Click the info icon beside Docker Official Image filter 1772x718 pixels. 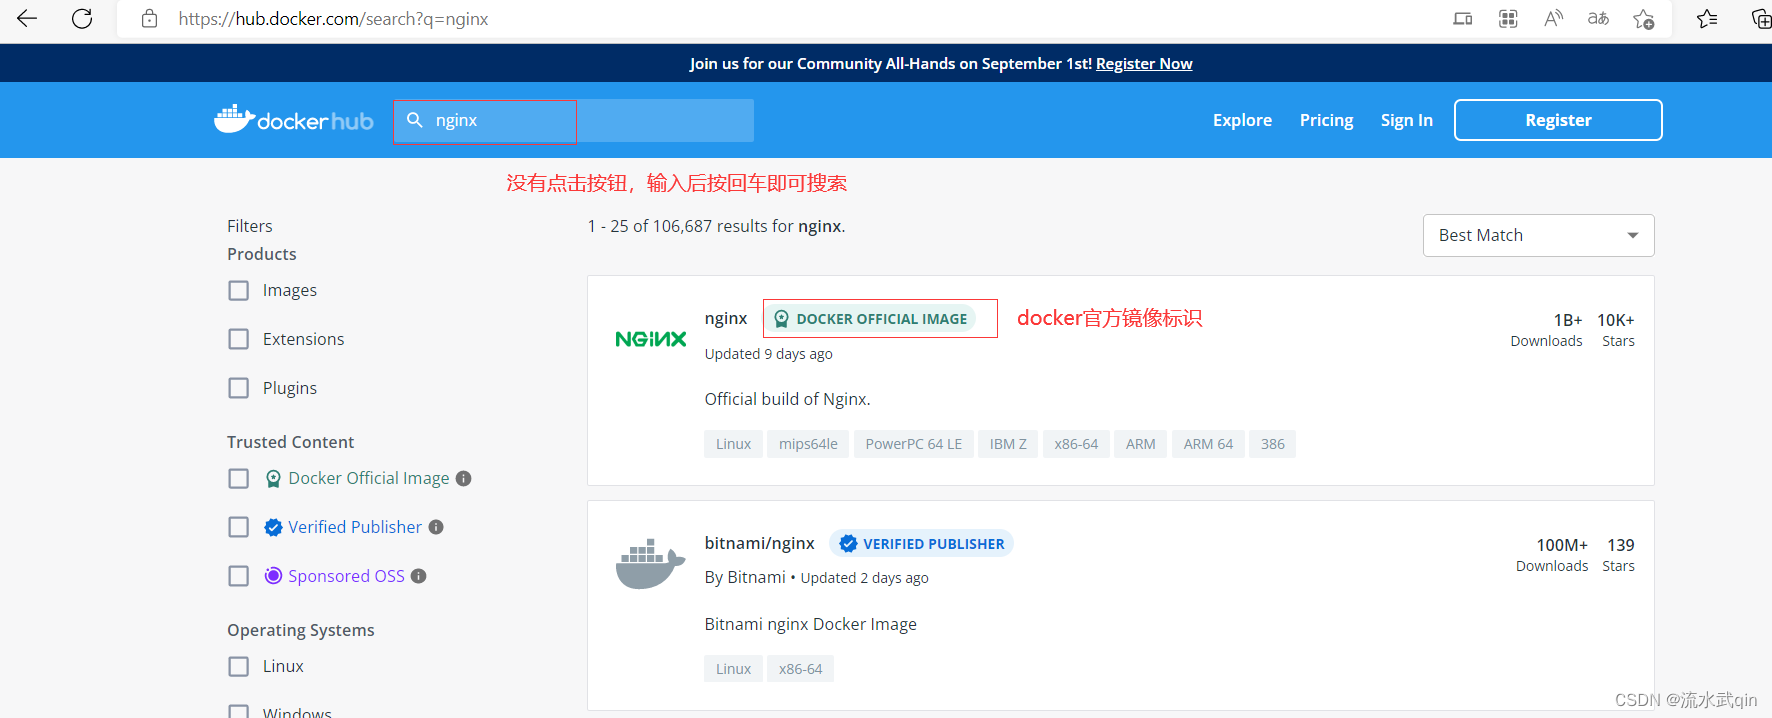(x=463, y=478)
